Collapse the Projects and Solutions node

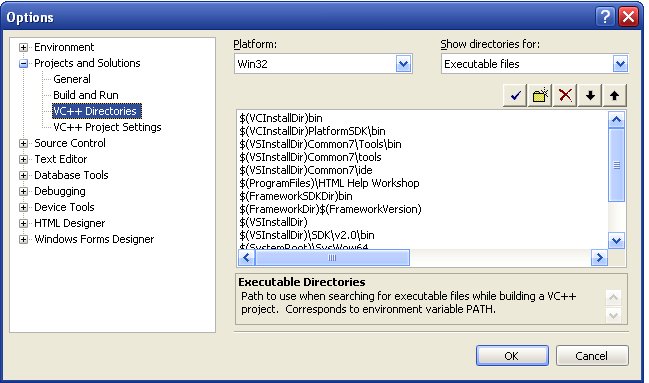(24, 64)
